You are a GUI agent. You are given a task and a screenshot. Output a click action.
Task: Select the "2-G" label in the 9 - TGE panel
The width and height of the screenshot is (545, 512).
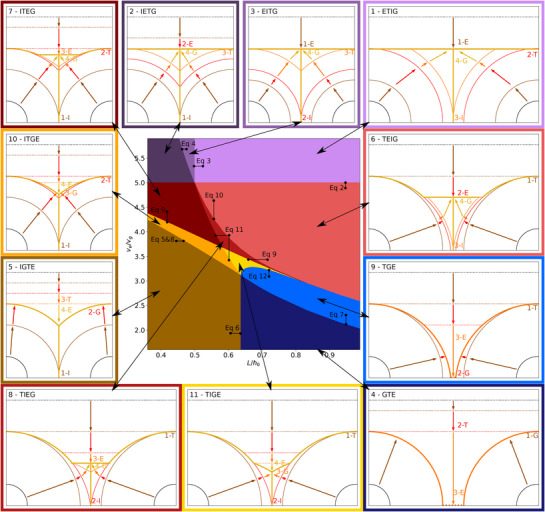[x=463, y=373]
